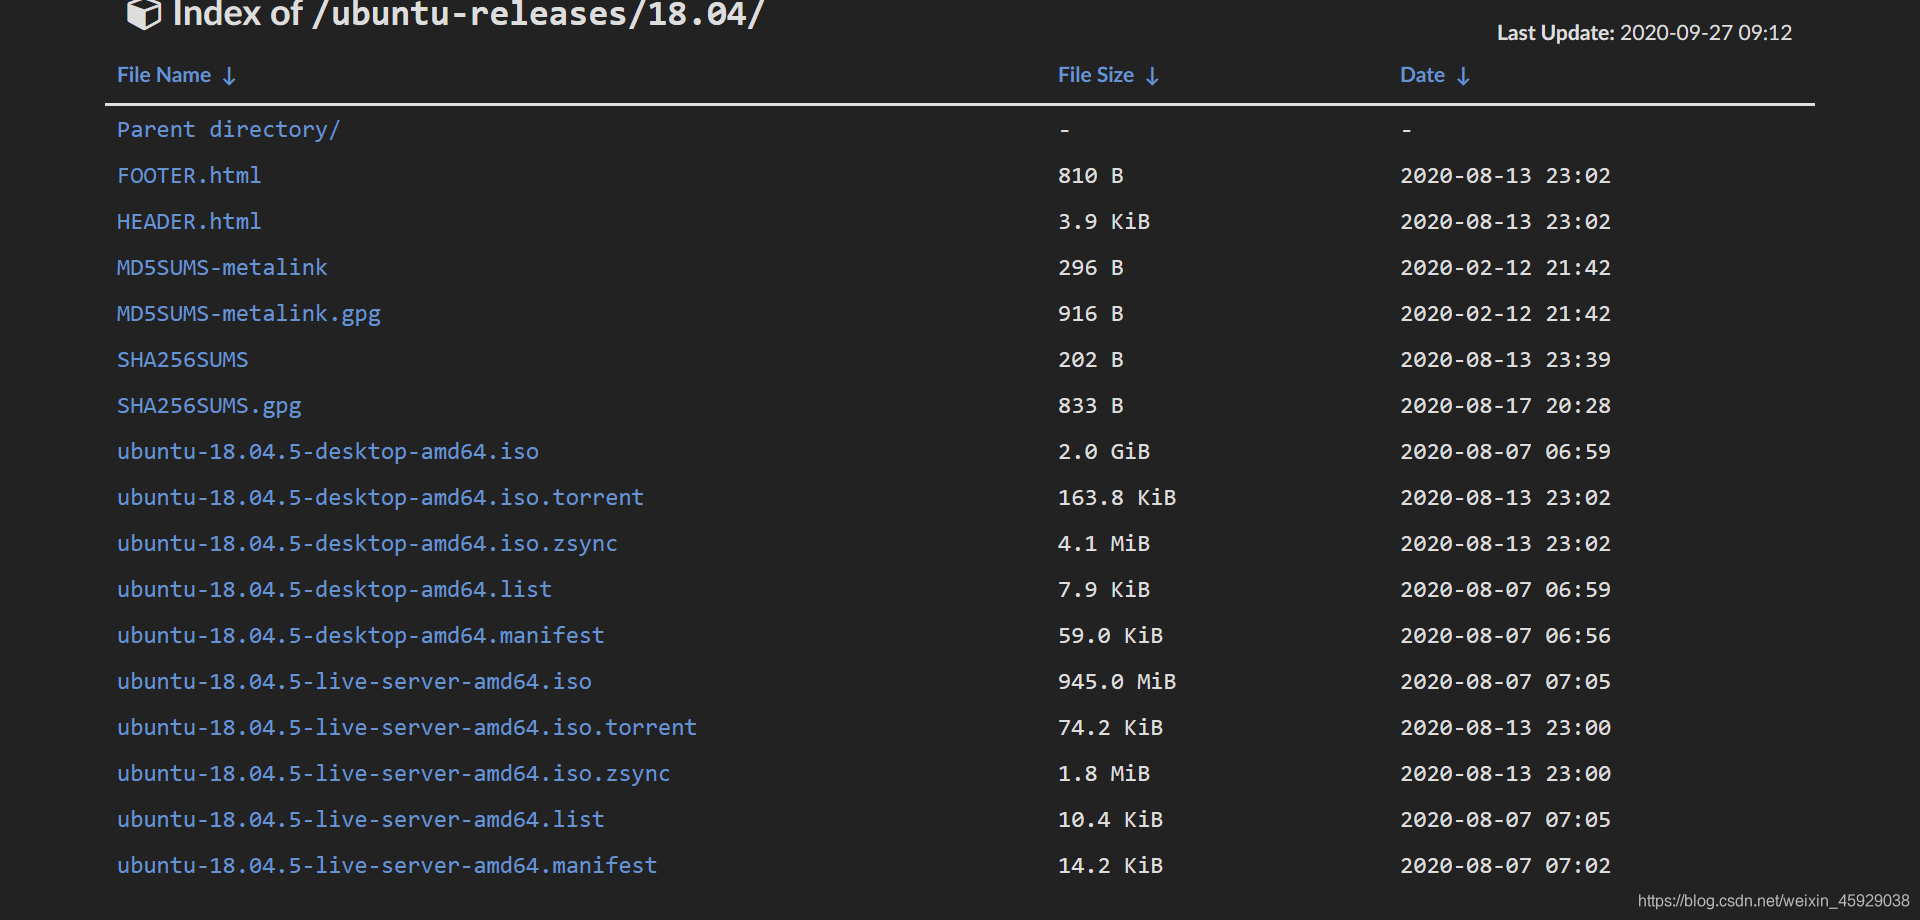This screenshot has width=1920, height=920.
Task: Click the date 2020-08-07 06:56
Action: coord(1505,636)
